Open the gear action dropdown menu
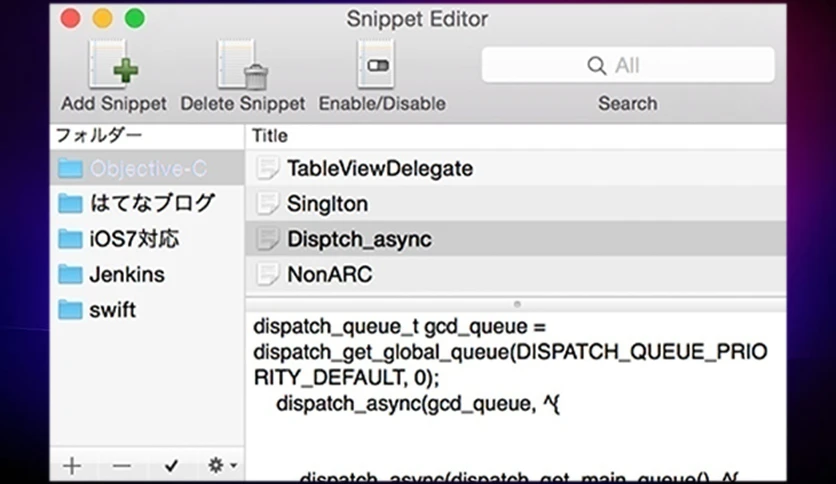Image resolution: width=836 pixels, height=484 pixels. (x=222, y=465)
